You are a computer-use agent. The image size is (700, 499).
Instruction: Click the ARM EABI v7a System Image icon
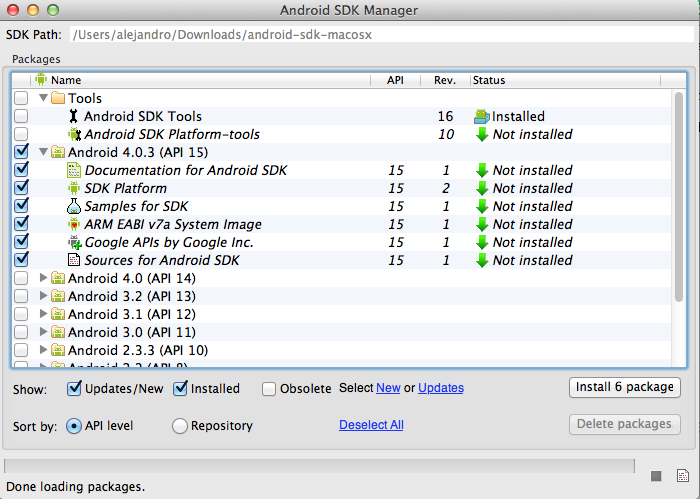[x=74, y=224]
